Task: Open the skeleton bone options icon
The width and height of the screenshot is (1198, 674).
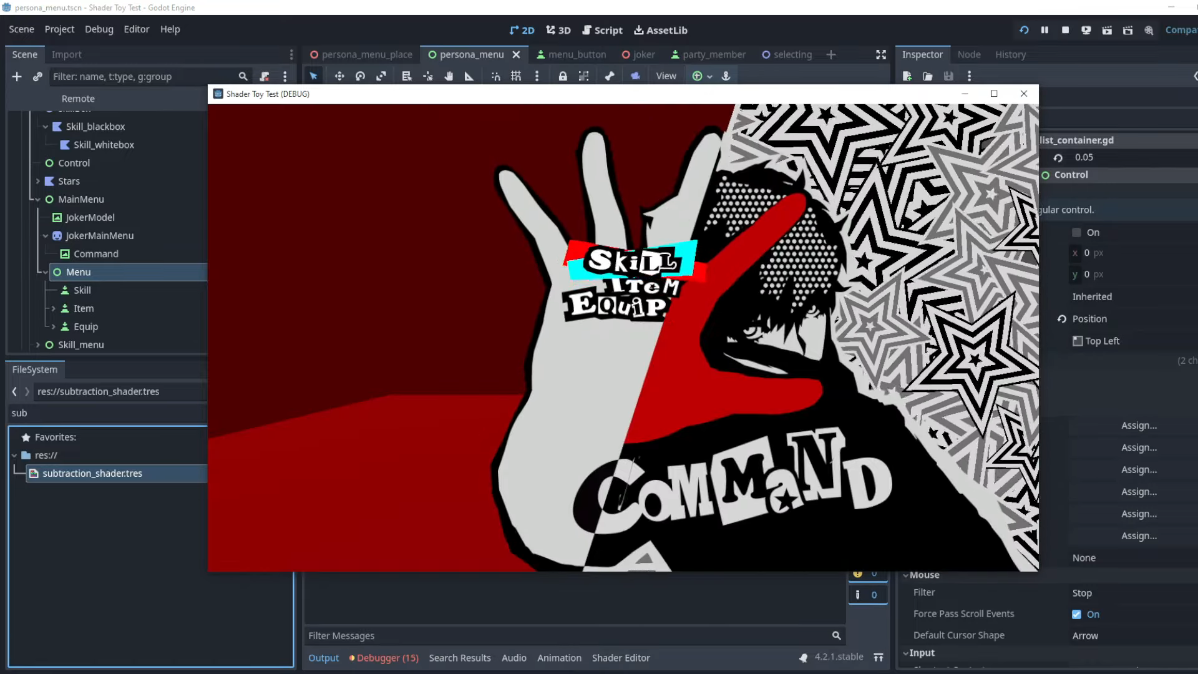Action: 610,76
